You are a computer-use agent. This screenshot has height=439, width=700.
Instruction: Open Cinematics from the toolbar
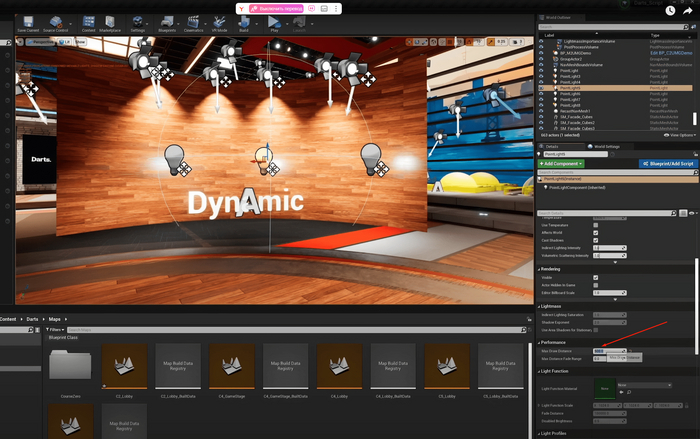click(x=192, y=22)
